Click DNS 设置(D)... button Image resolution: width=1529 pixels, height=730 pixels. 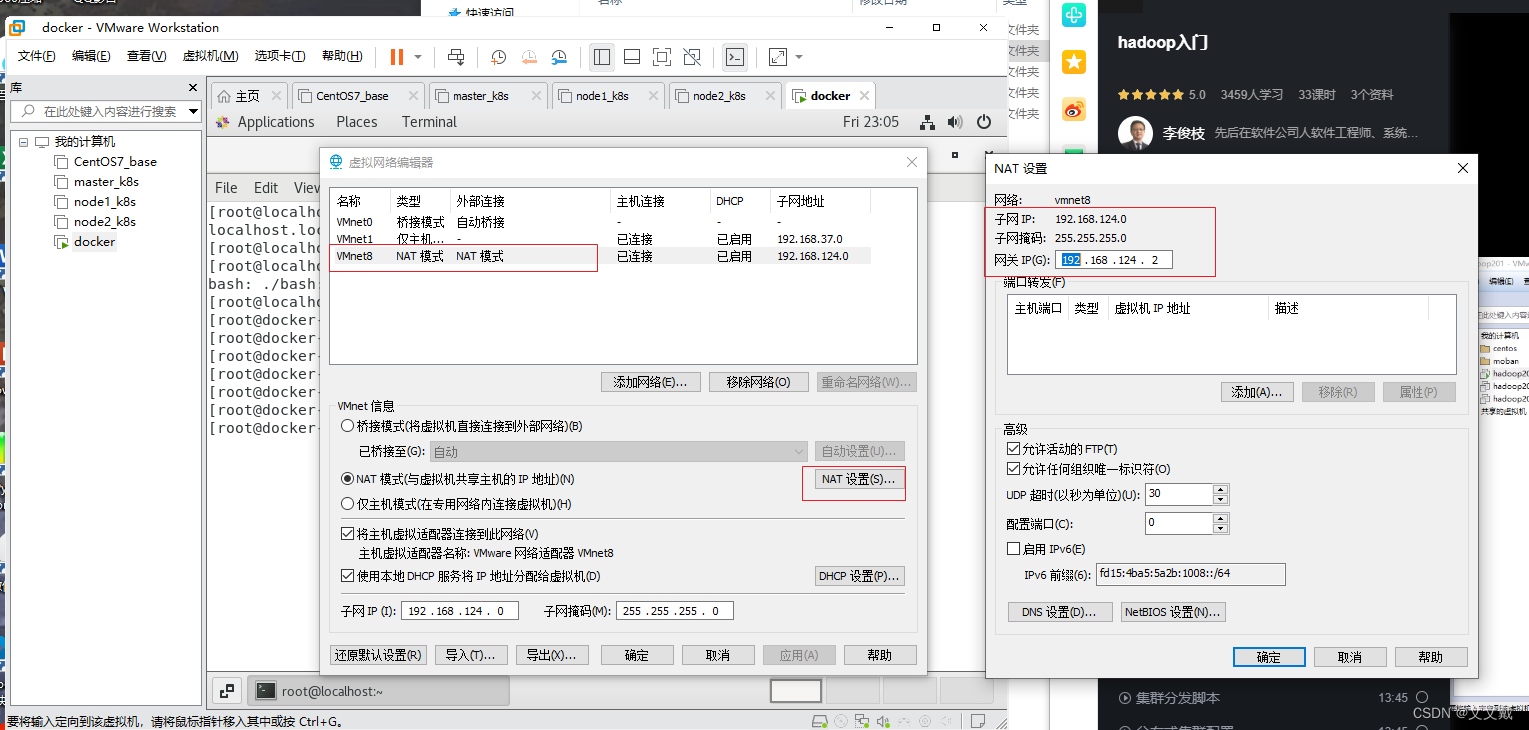click(1059, 612)
